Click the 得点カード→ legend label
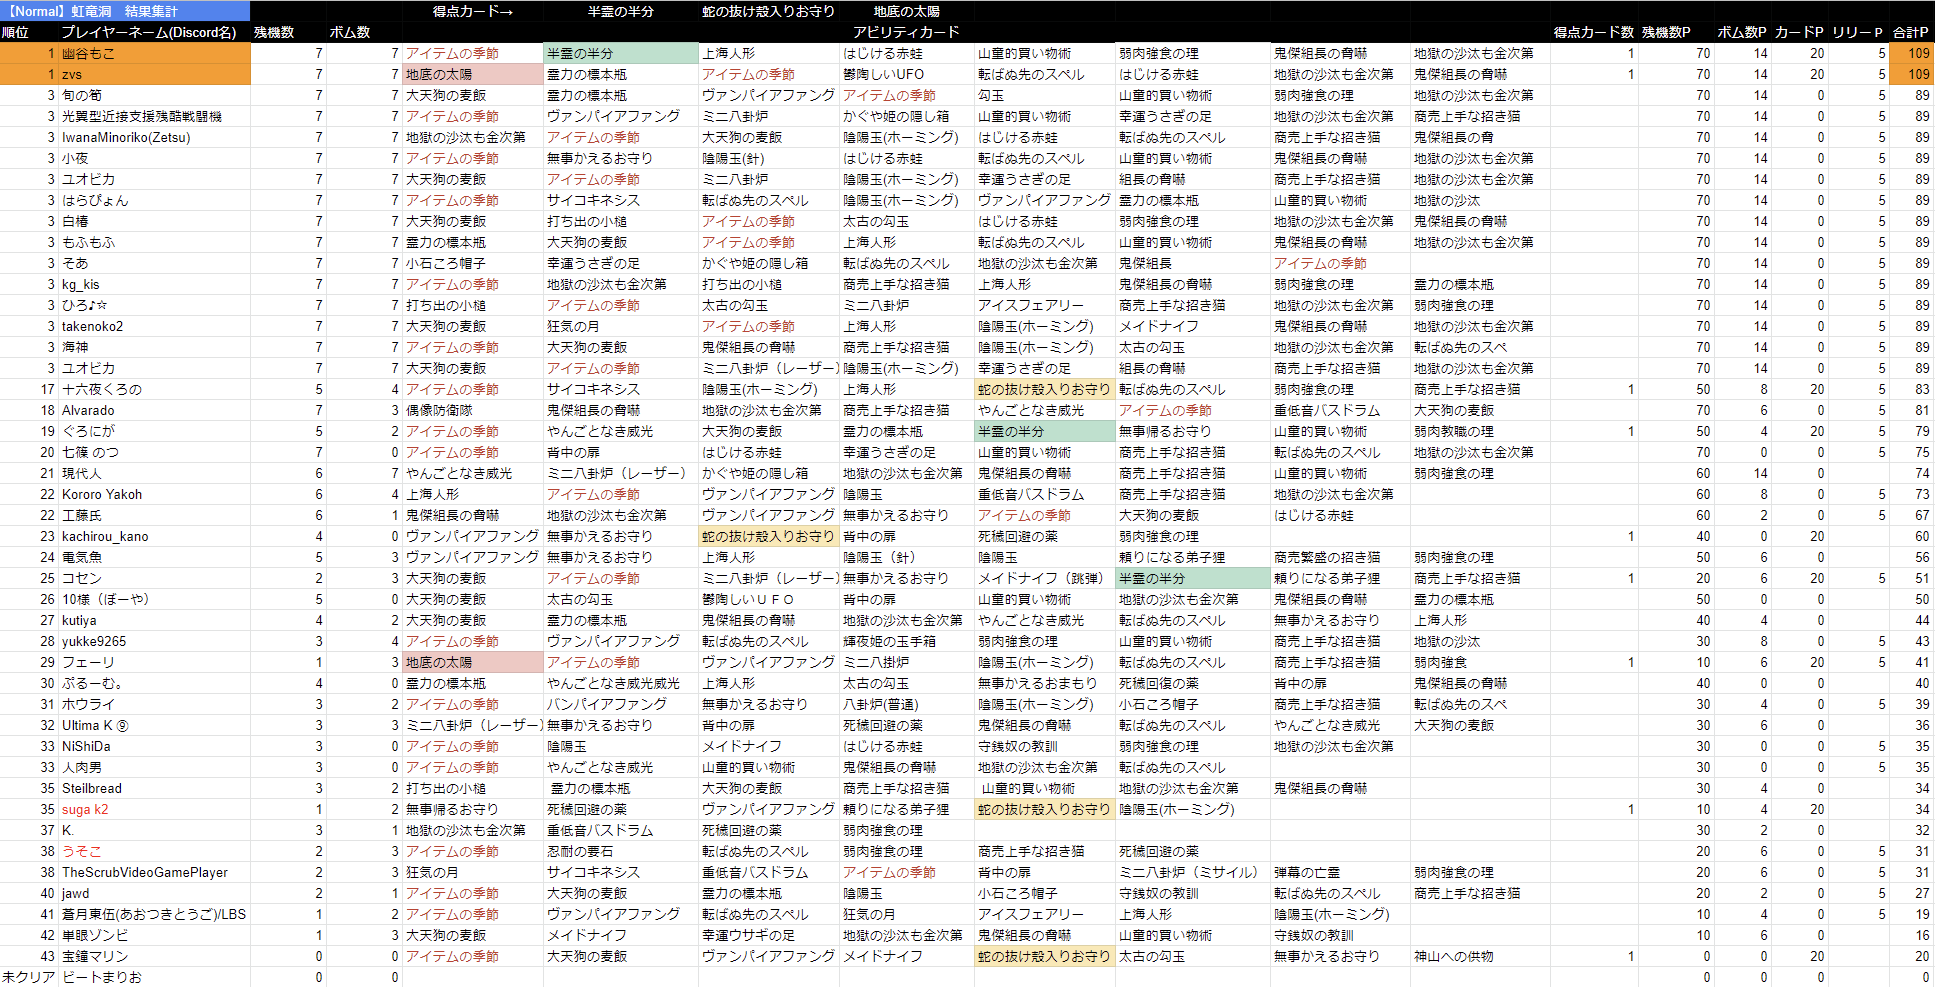Image resolution: width=1935 pixels, height=987 pixels. [472, 11]
